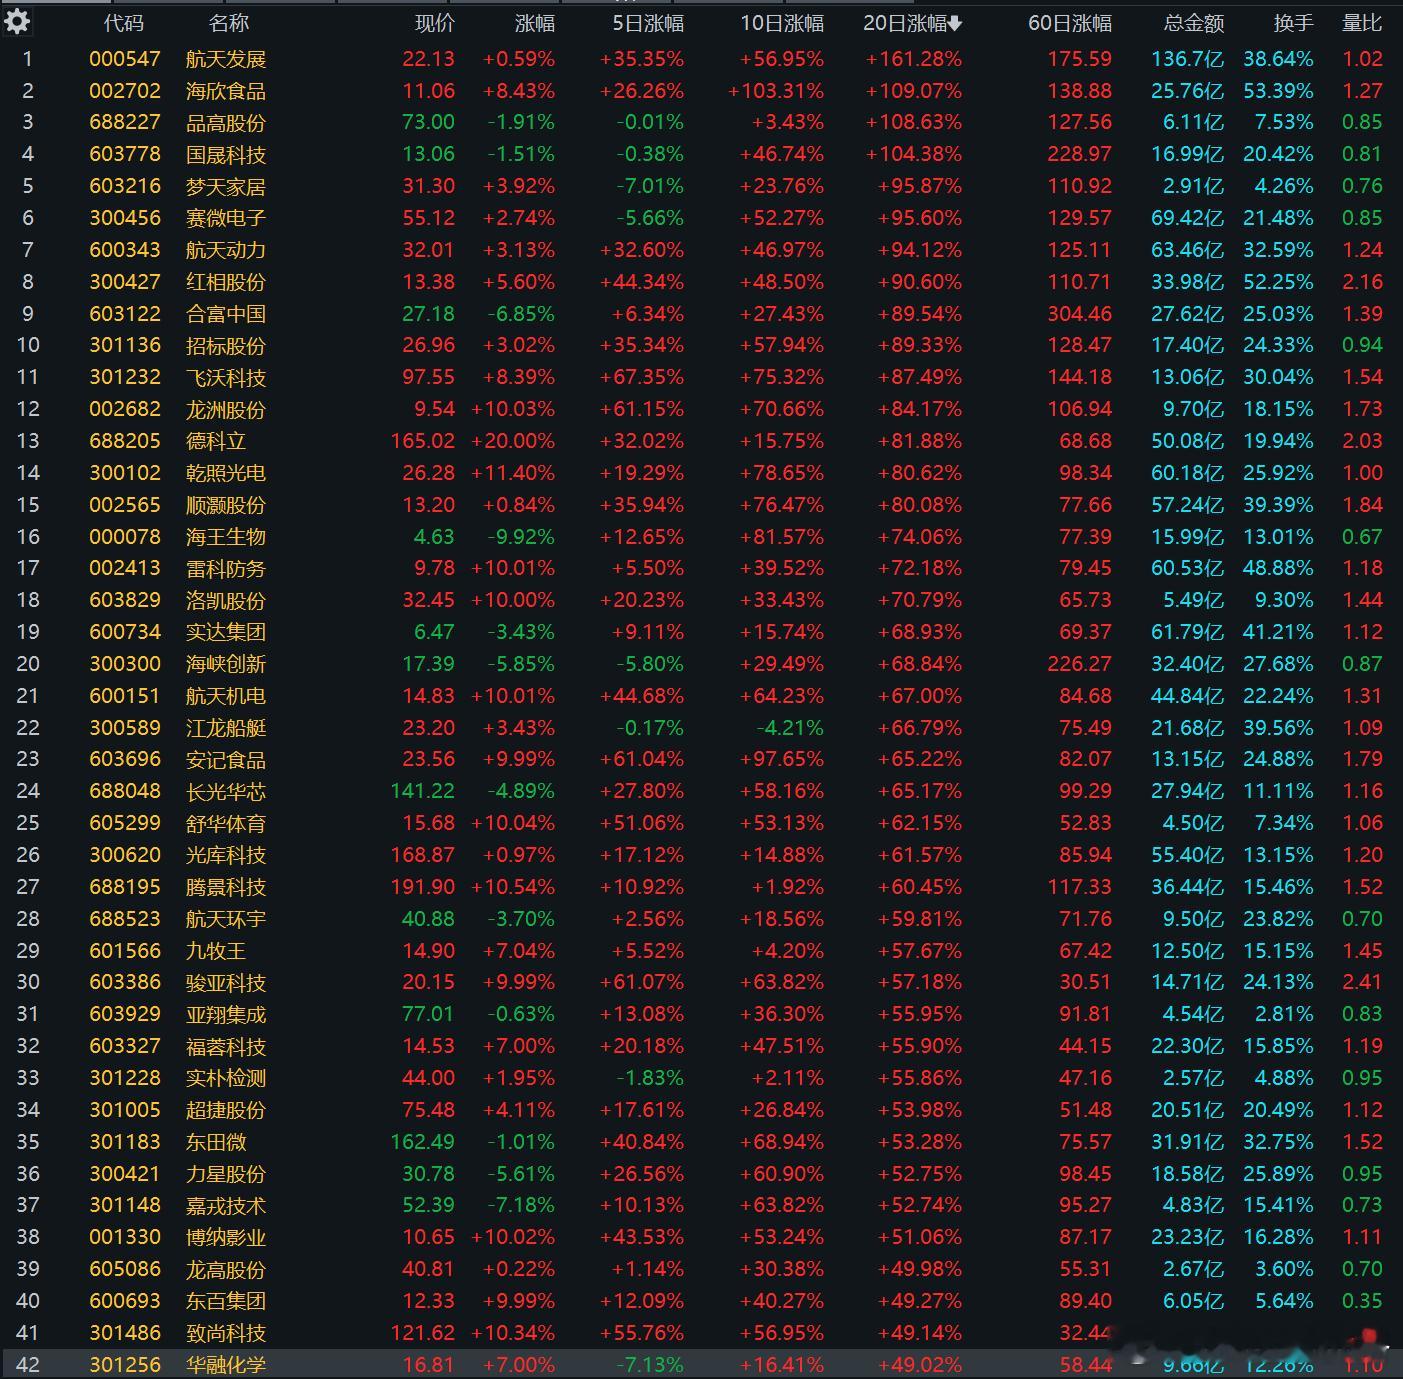
Task: Sort by 总金额 column header
Action: tap(1193, 23)
